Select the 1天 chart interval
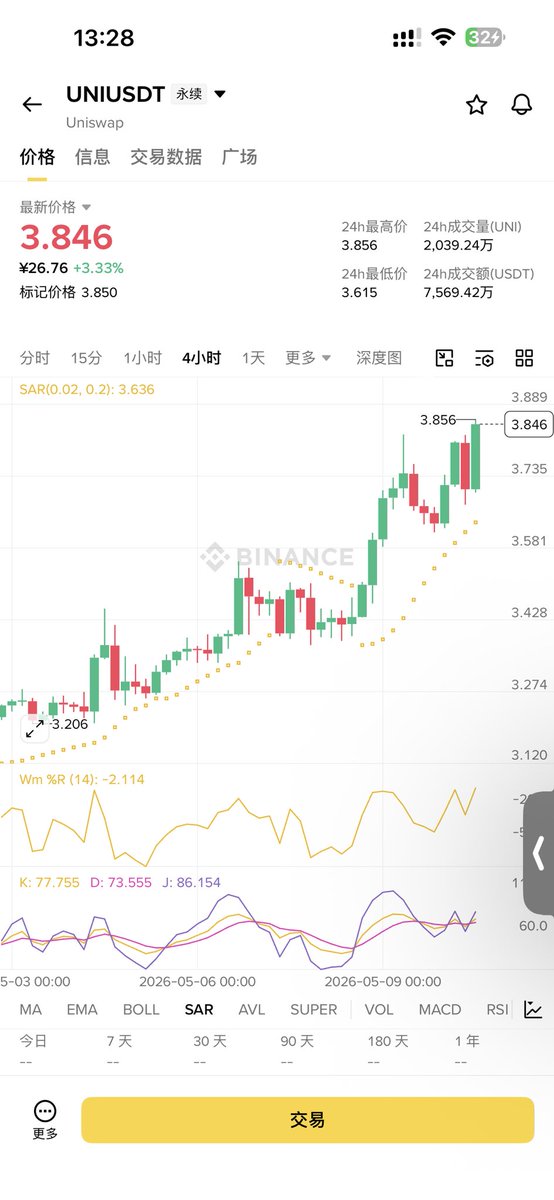The height and width of the screenshot is (1200, 554). point(254,358)
